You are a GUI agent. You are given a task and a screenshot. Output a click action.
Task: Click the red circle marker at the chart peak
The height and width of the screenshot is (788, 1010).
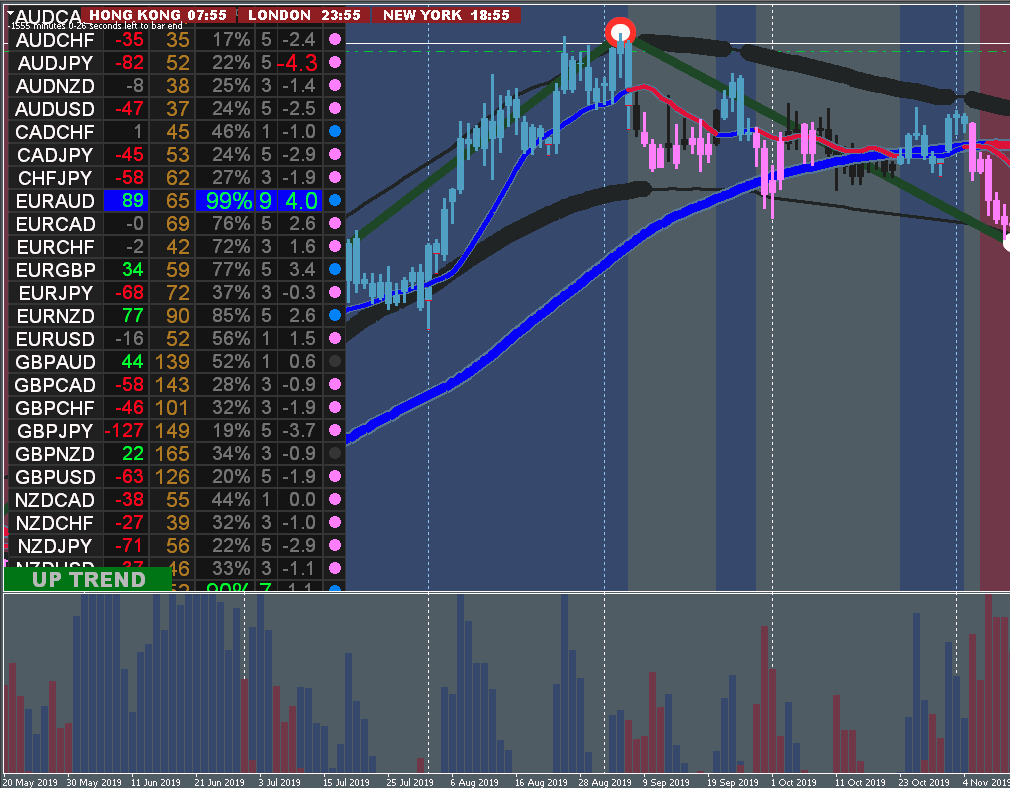[x=620, y=32]
